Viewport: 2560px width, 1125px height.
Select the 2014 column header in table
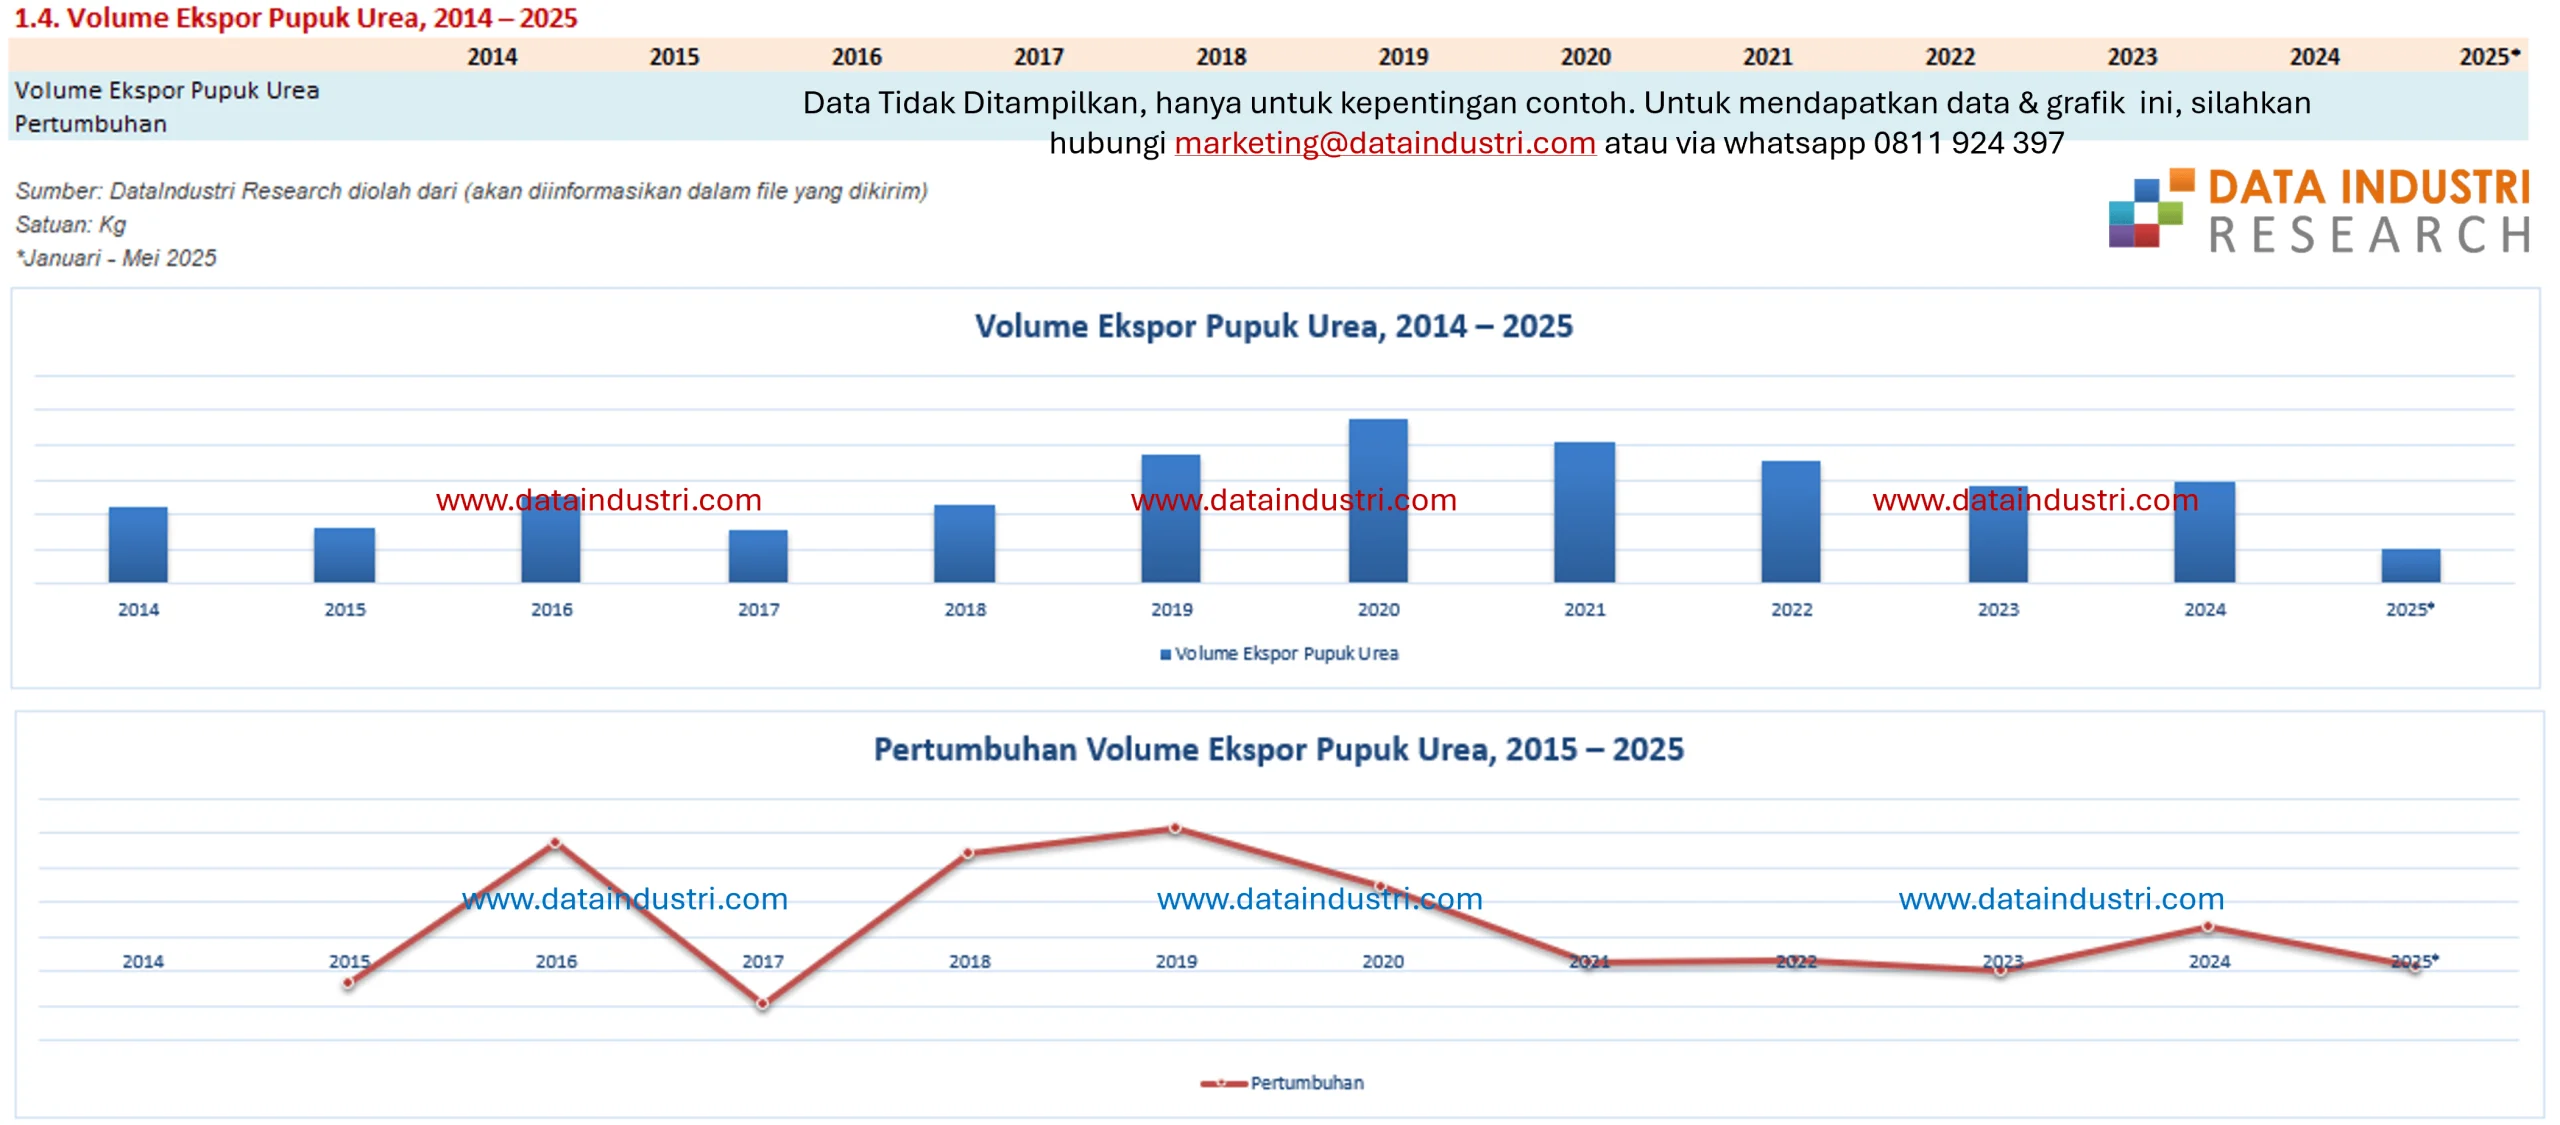click(x=492, y=57)
